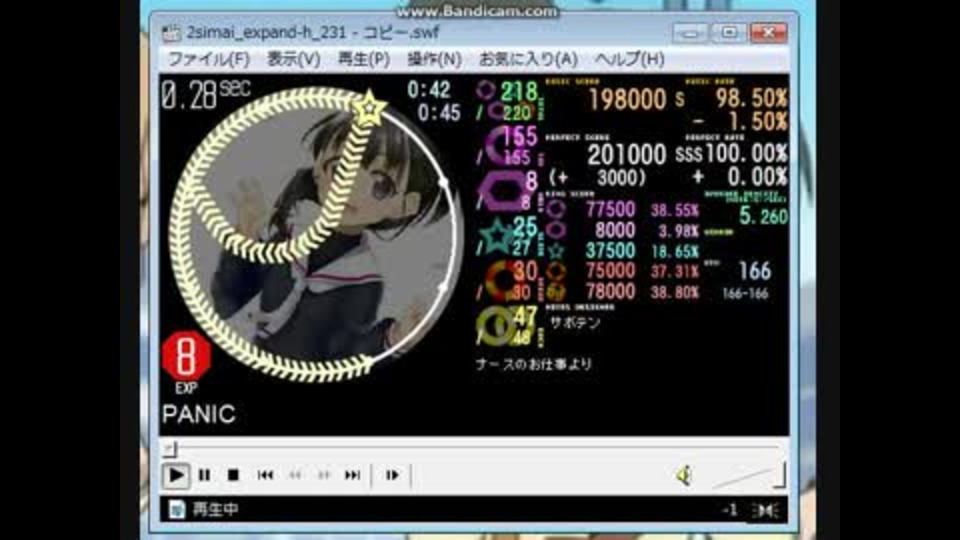Stop playback with the square stop button
Viewport: 960px width, 540px height.
[233, 475]
